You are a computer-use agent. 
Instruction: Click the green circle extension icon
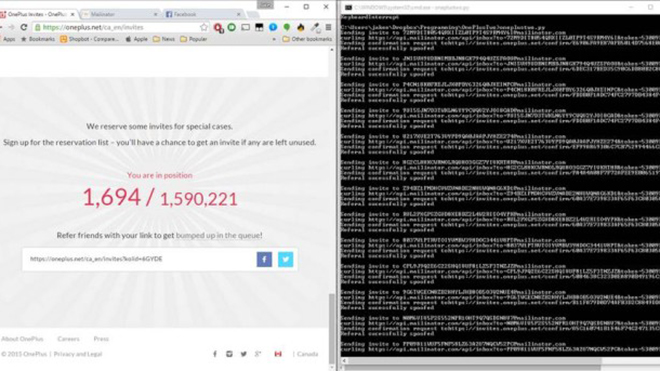click(232, 27)
